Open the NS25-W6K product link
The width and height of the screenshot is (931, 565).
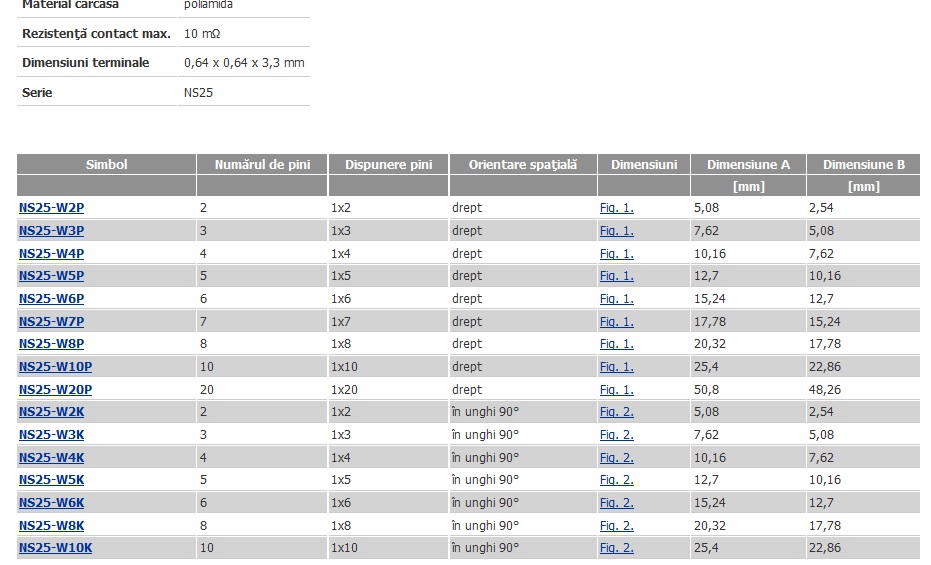coord(51,503)
